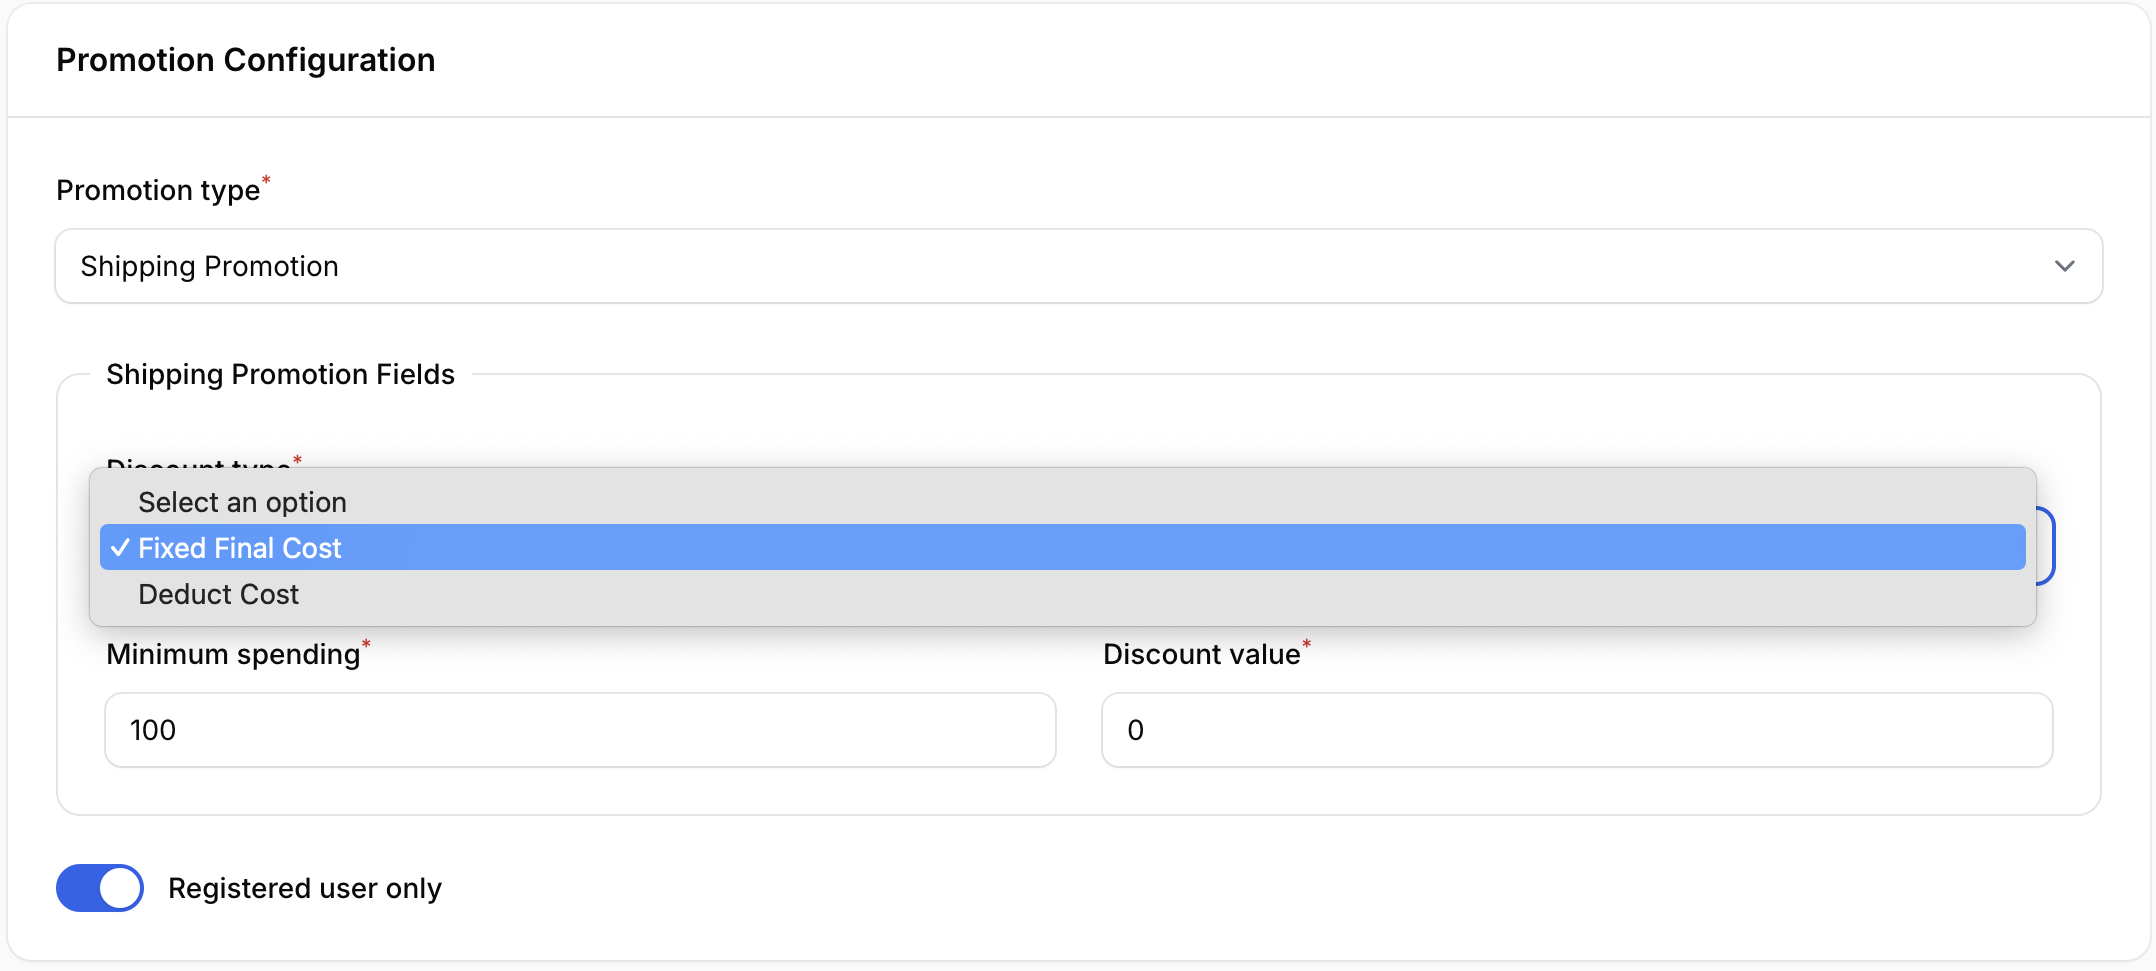2156x971 pixels.
Task: Click the value 0 in Discount value
Action: coord(1135,730)
